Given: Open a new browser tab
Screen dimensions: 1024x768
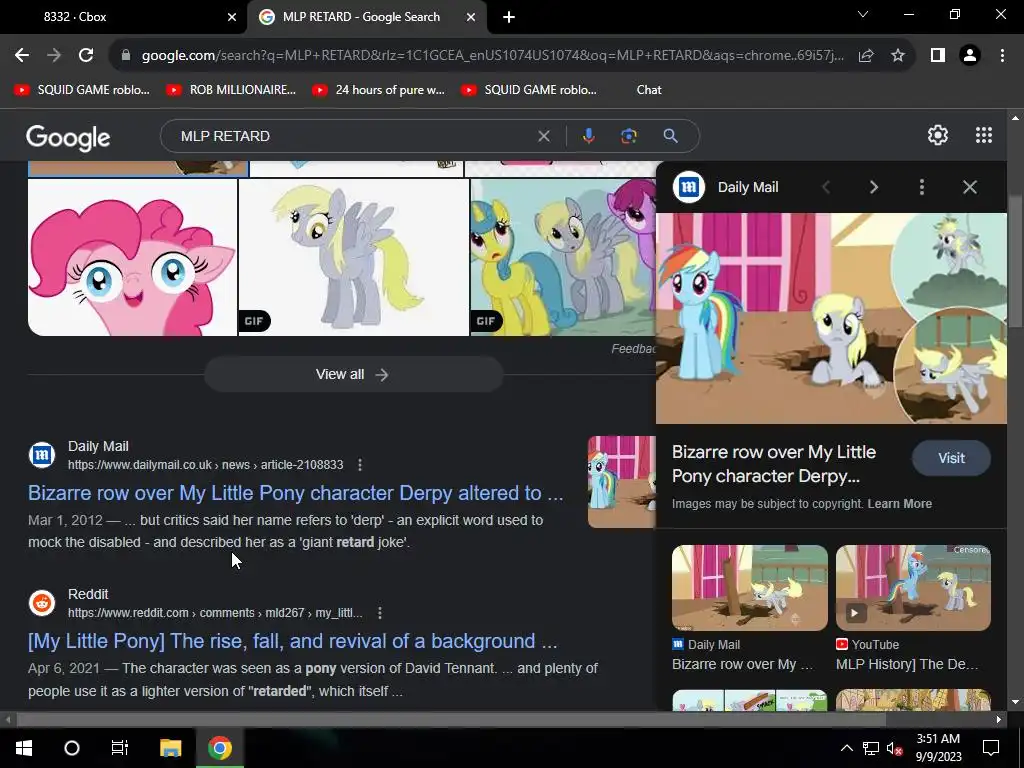Looking at the screenshot, I should (x=509, y=17).
